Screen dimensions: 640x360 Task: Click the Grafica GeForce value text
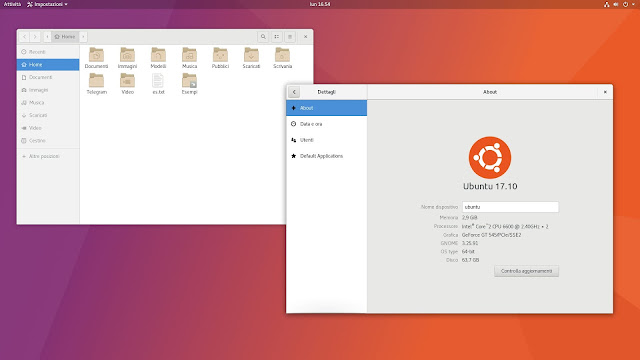click(491, 235)
